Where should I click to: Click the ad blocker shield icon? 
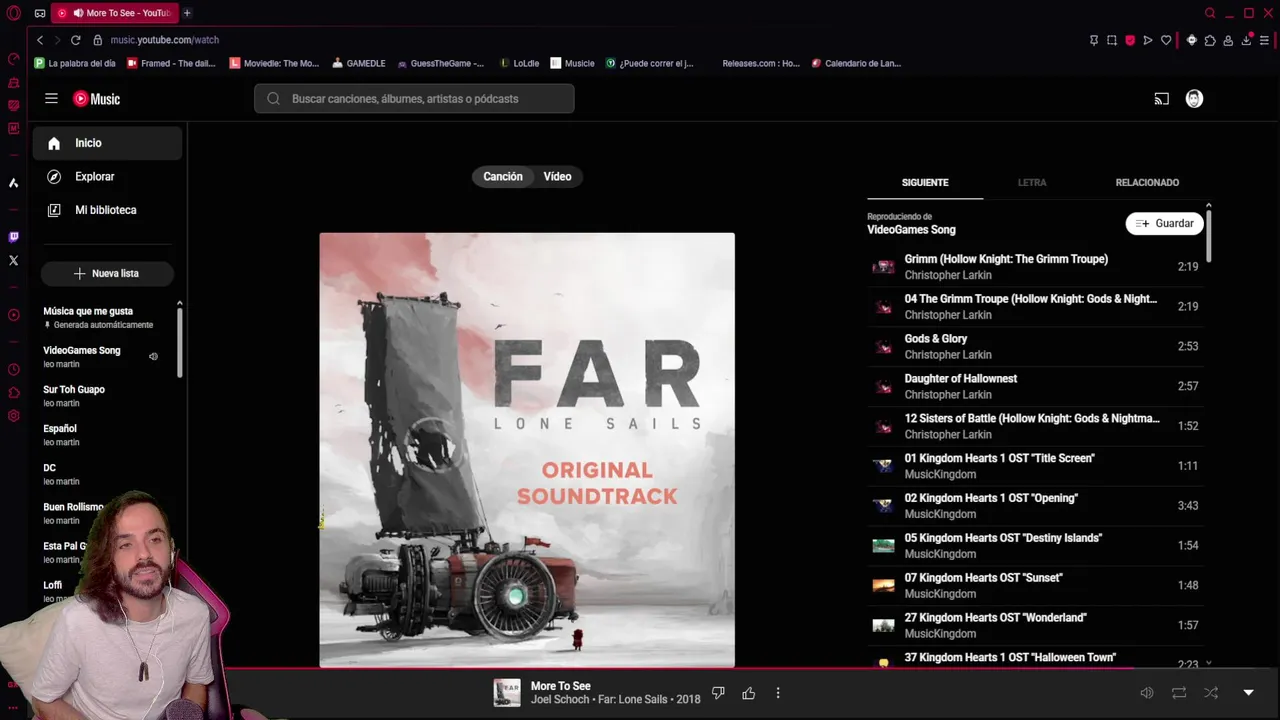click(x=1130, y=40)
